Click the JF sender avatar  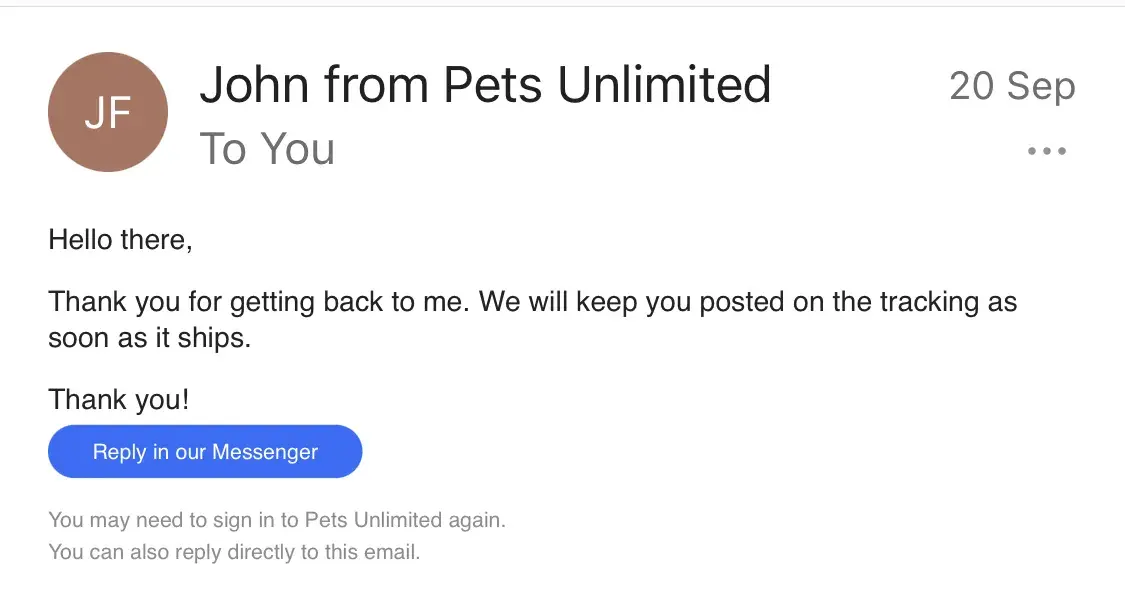[x=108, y=112]
